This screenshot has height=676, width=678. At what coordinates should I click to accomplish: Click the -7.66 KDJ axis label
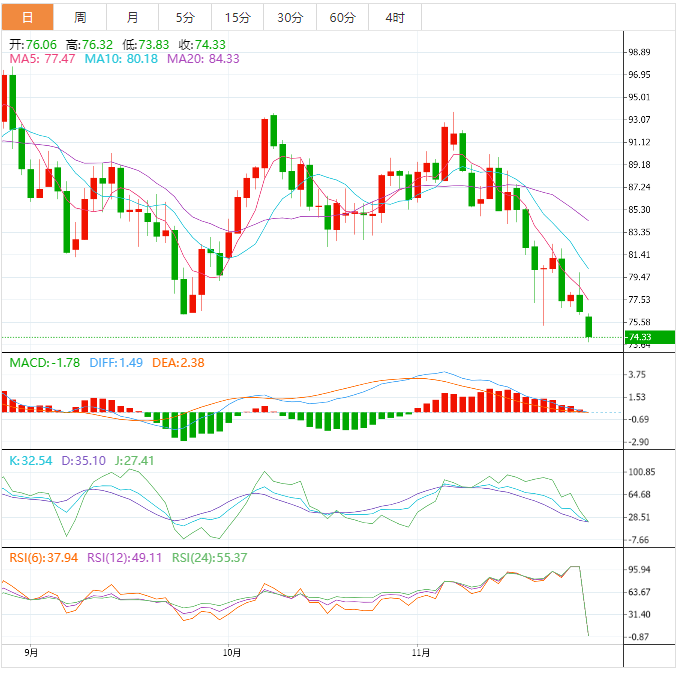point(637,540)
